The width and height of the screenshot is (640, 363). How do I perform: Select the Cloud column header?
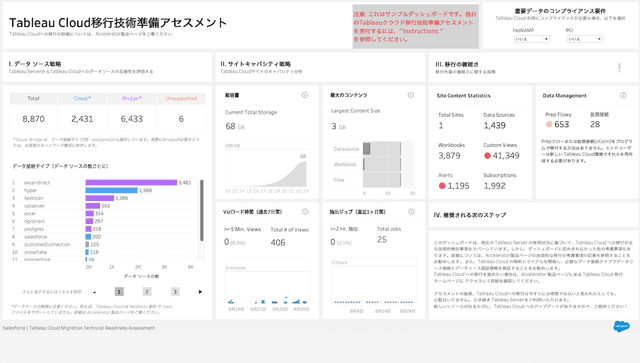pos(82,98)
